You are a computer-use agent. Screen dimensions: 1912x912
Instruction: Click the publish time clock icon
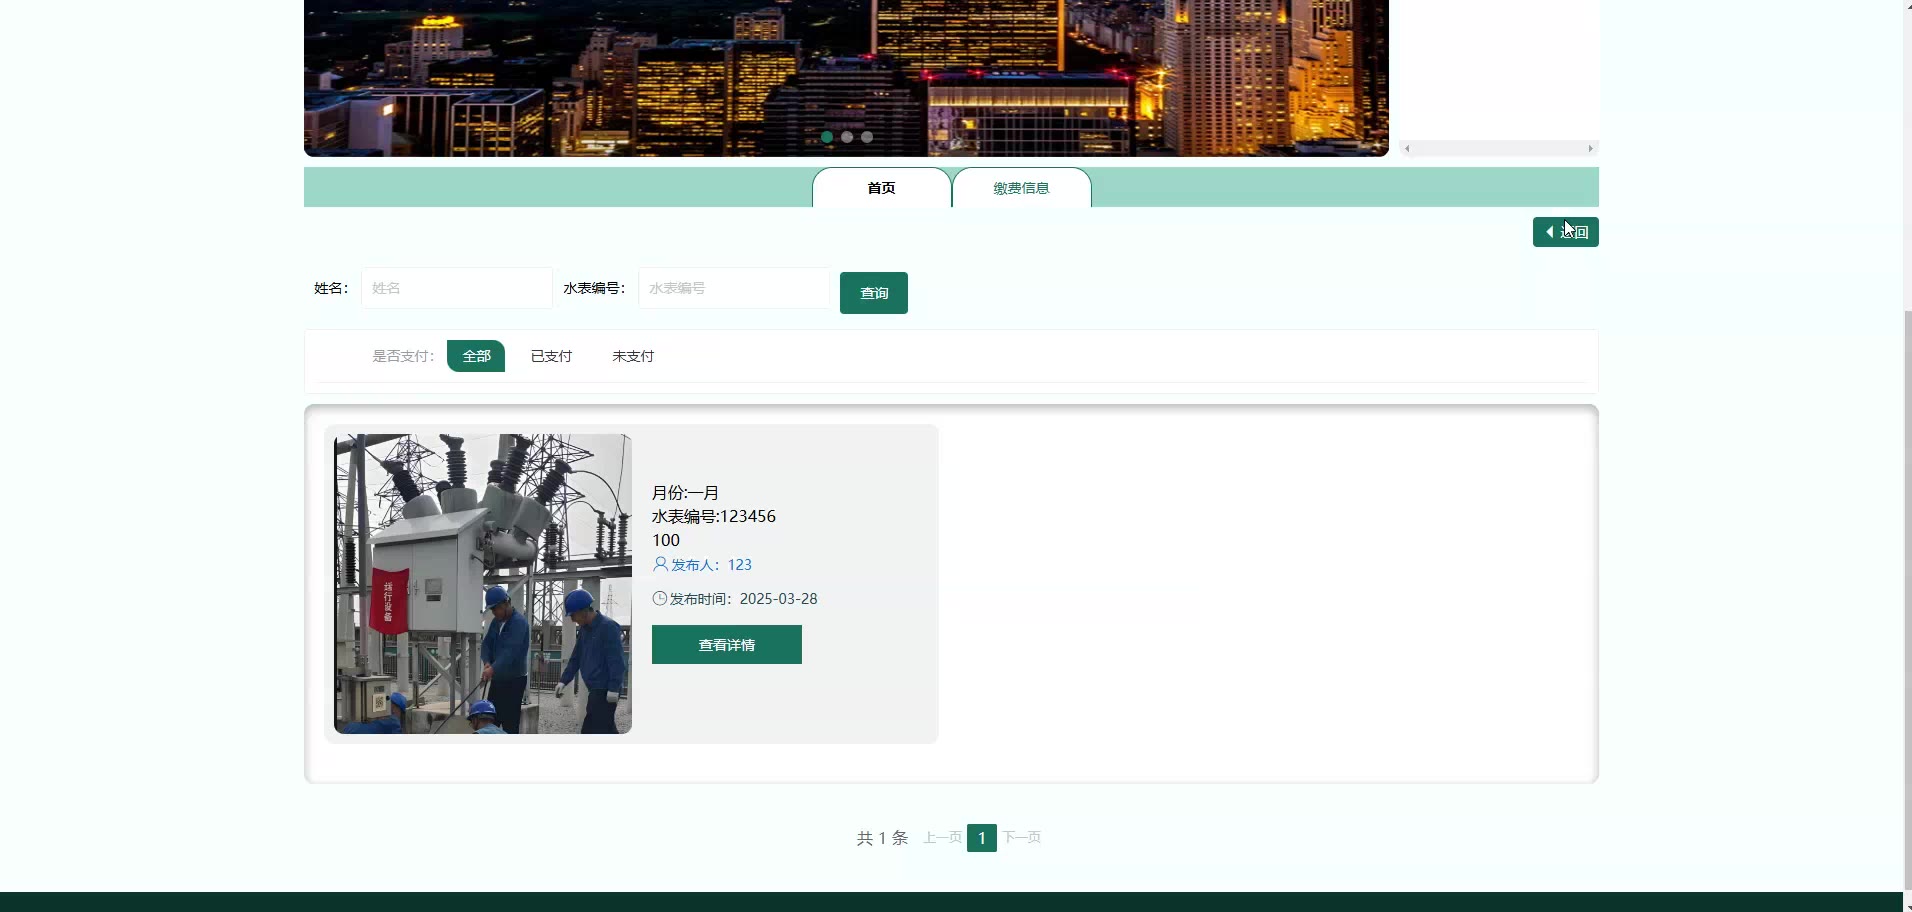tap(659, 599)
